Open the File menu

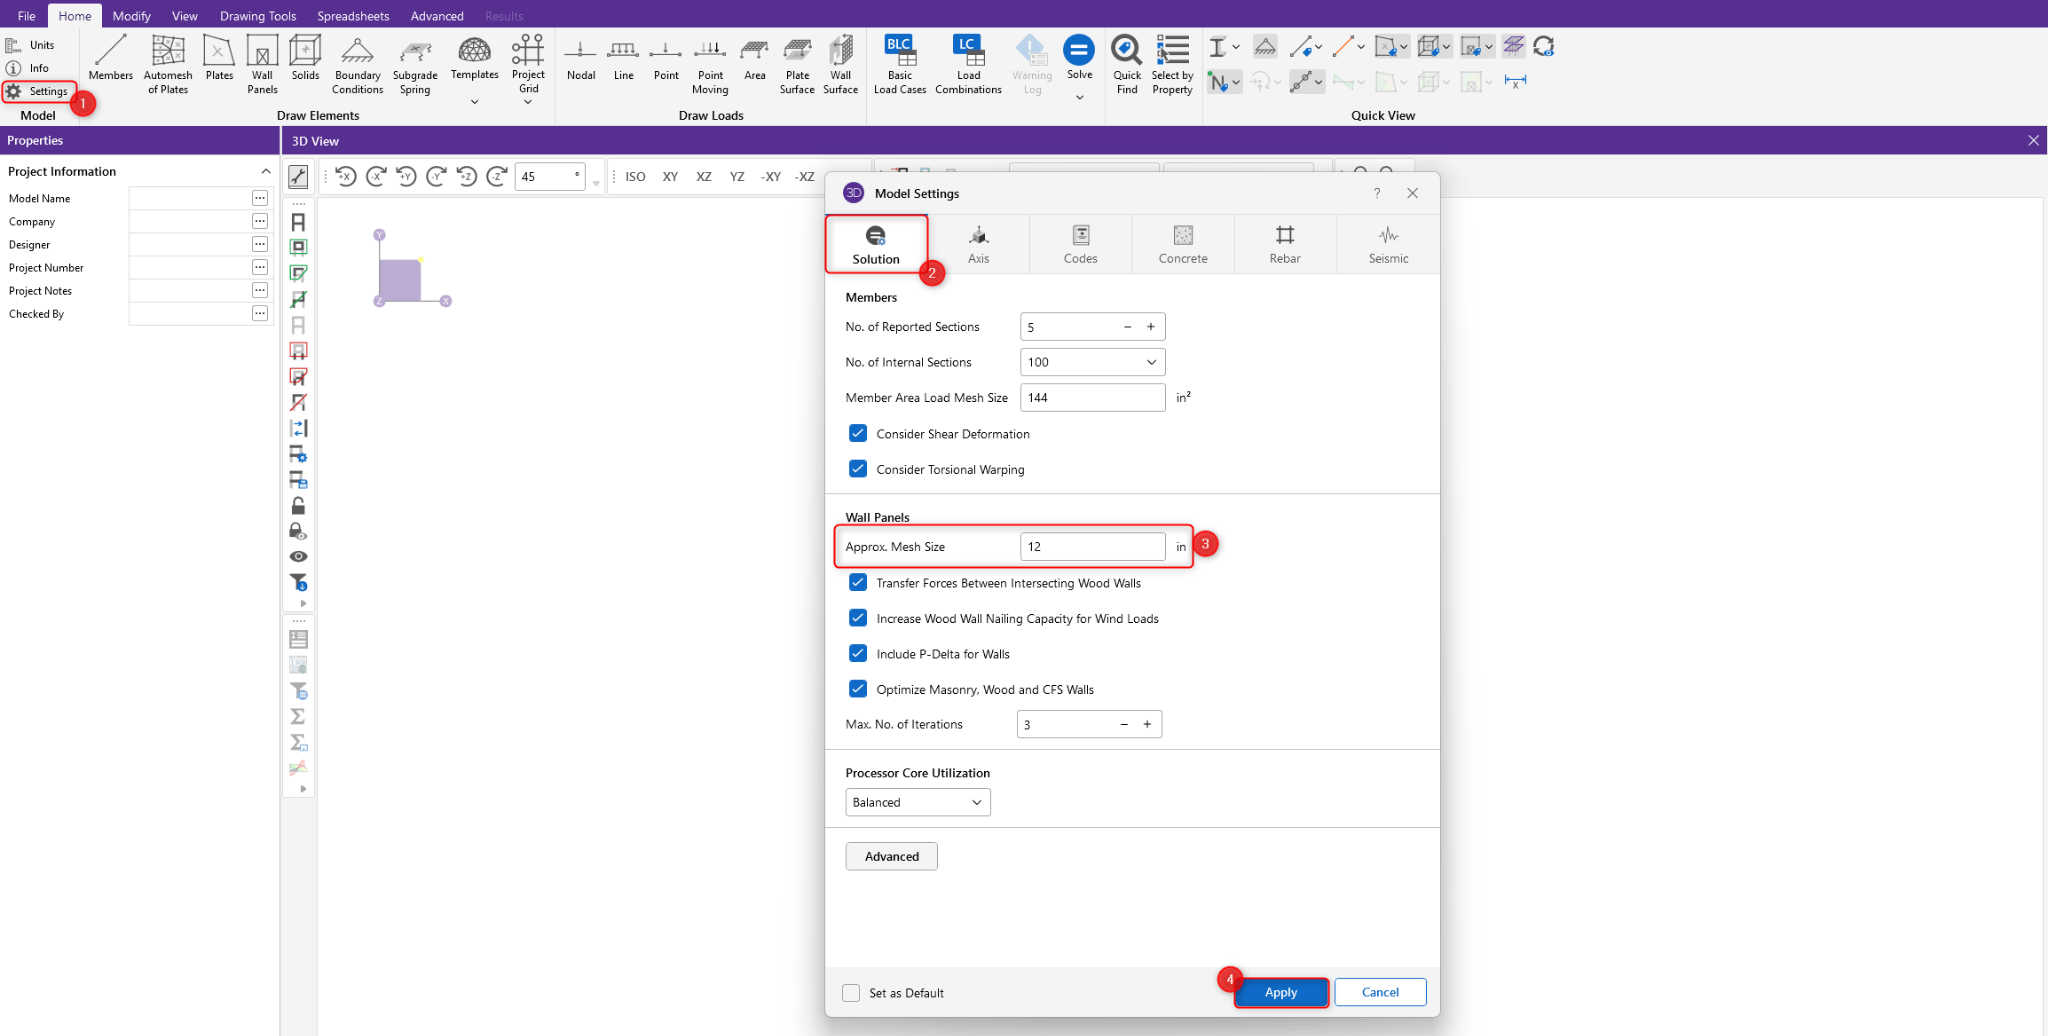pyautogui.click(x=27, y=16)
